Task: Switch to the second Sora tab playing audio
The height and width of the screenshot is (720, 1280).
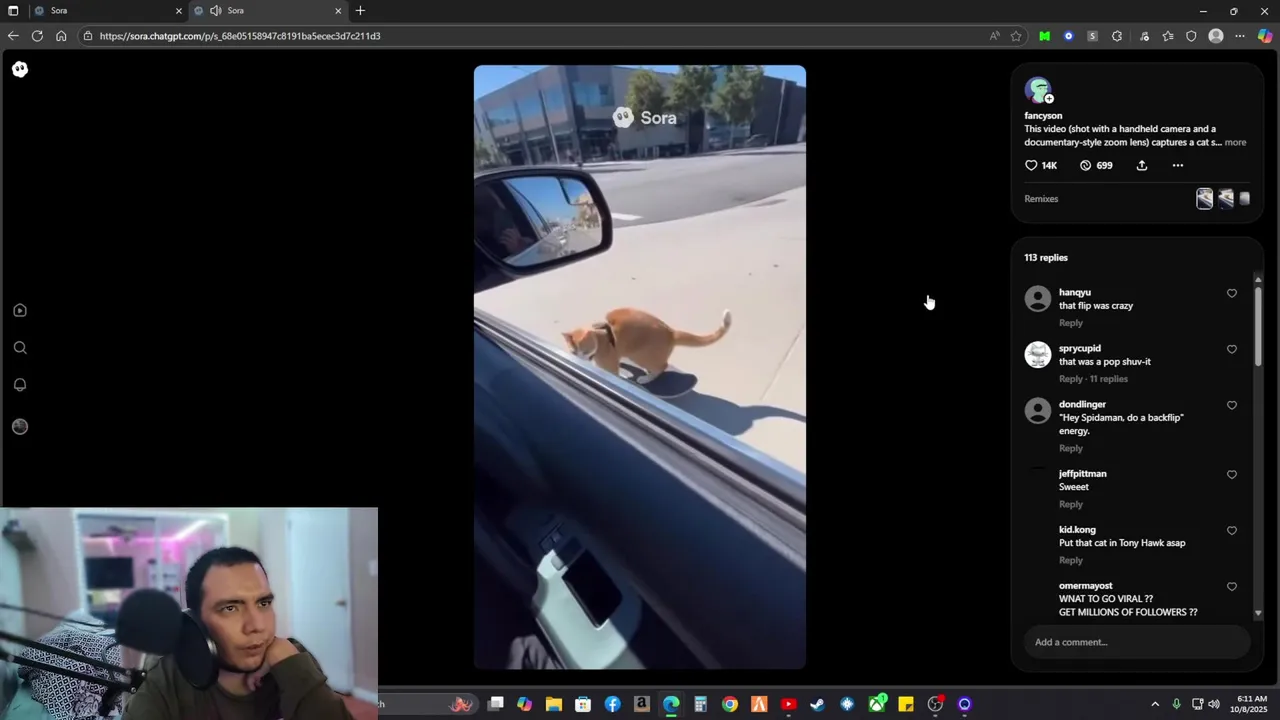Action: pos(267,11)
